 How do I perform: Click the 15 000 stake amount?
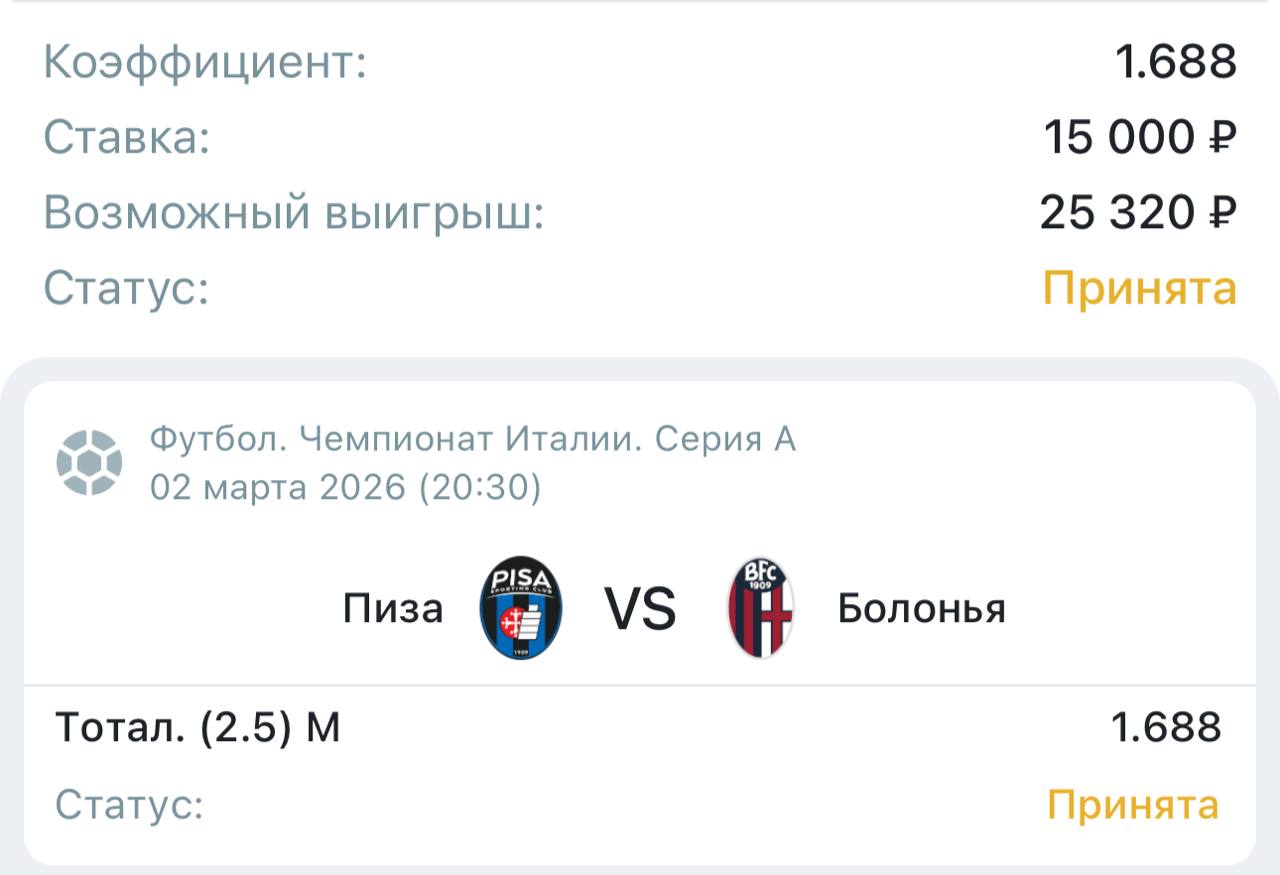pos(1120,137)
